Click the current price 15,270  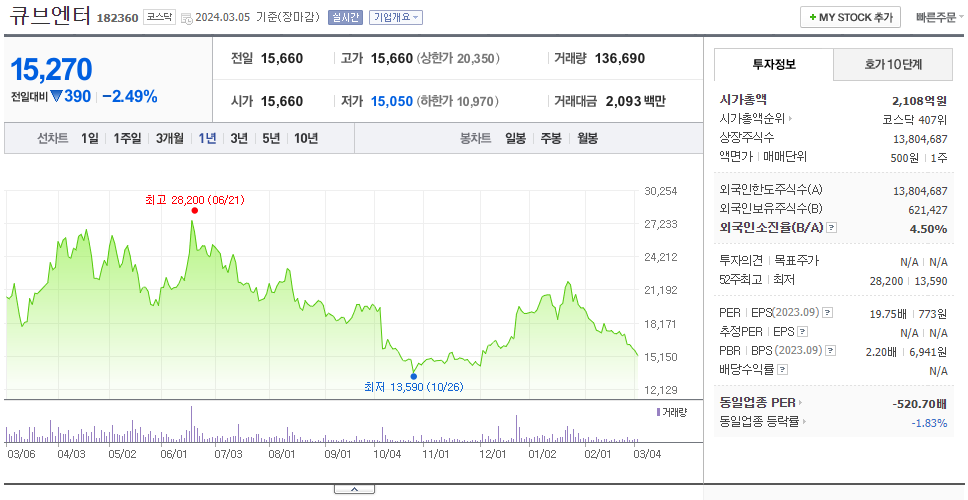click(x=51, y=69)
